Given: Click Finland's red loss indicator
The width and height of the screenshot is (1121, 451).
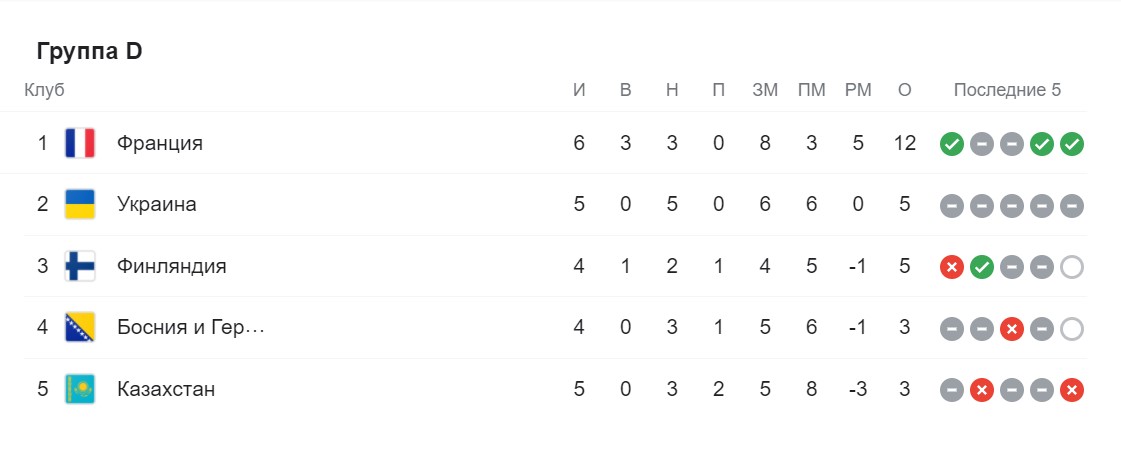Looking at the screenshot, I should tap(952, 268).
